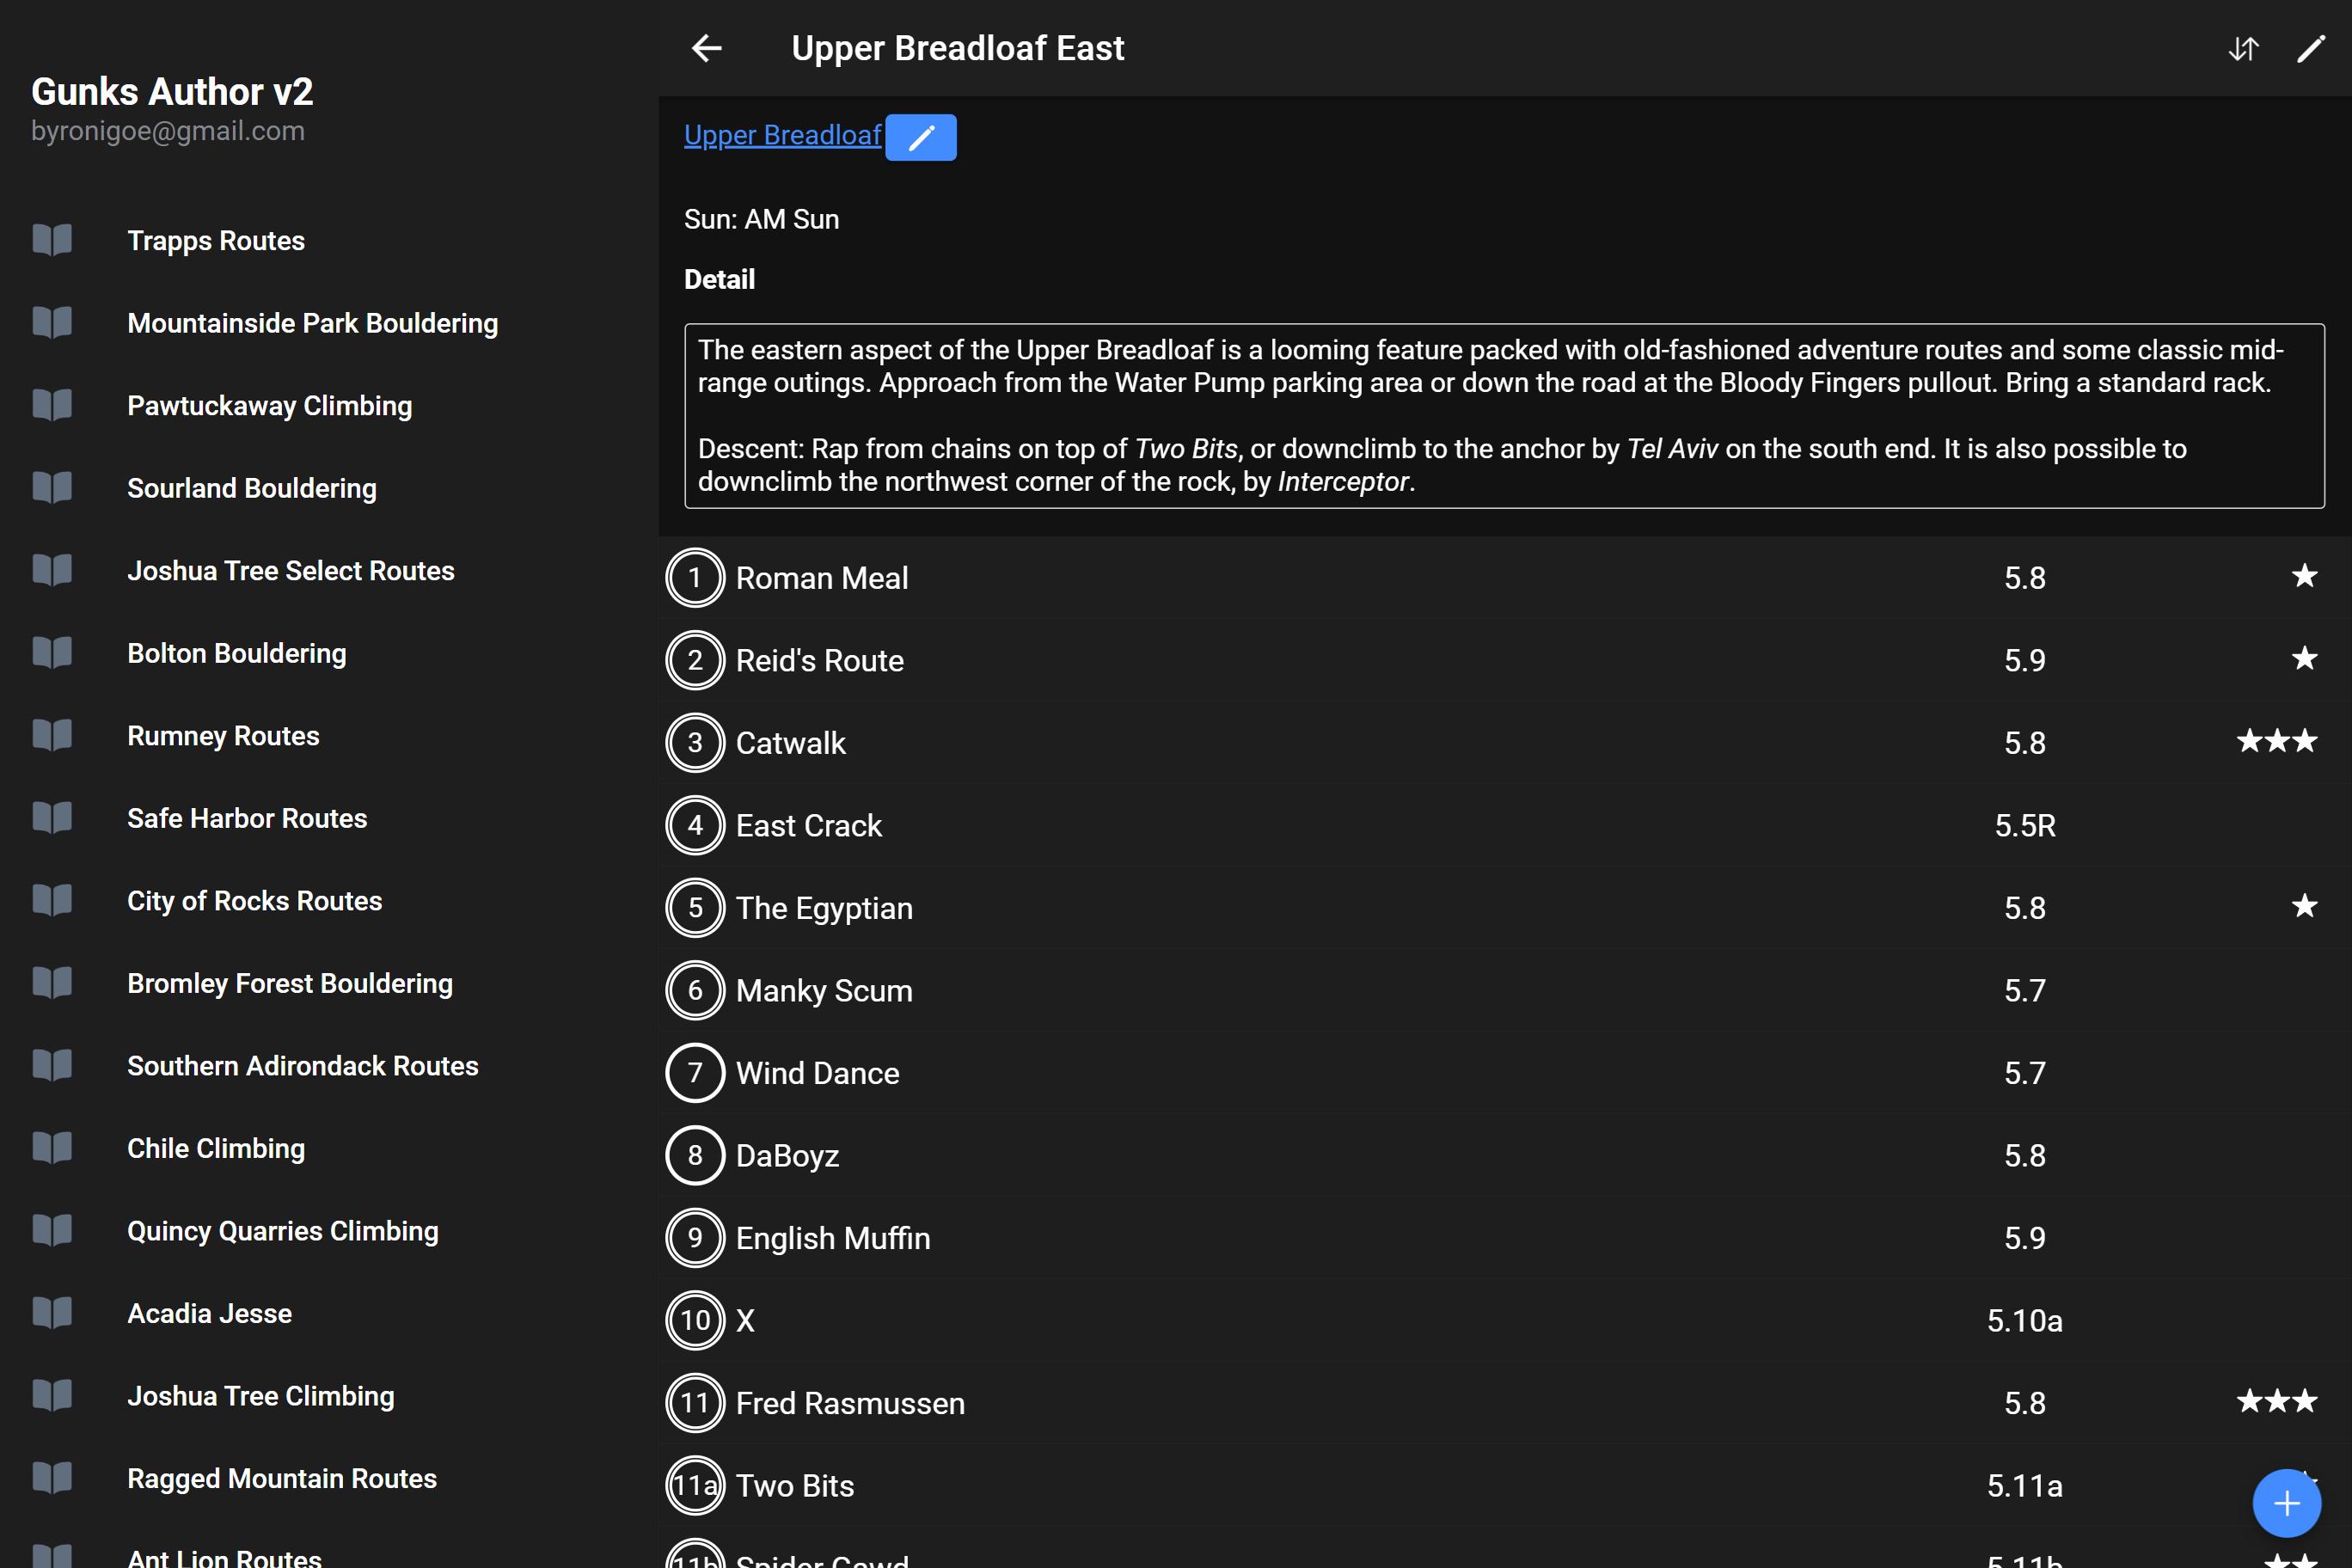The width and height of the screenshot is (2352, 1568).
Task: Click the edit pencil in the header
Action: point(2311,48)
